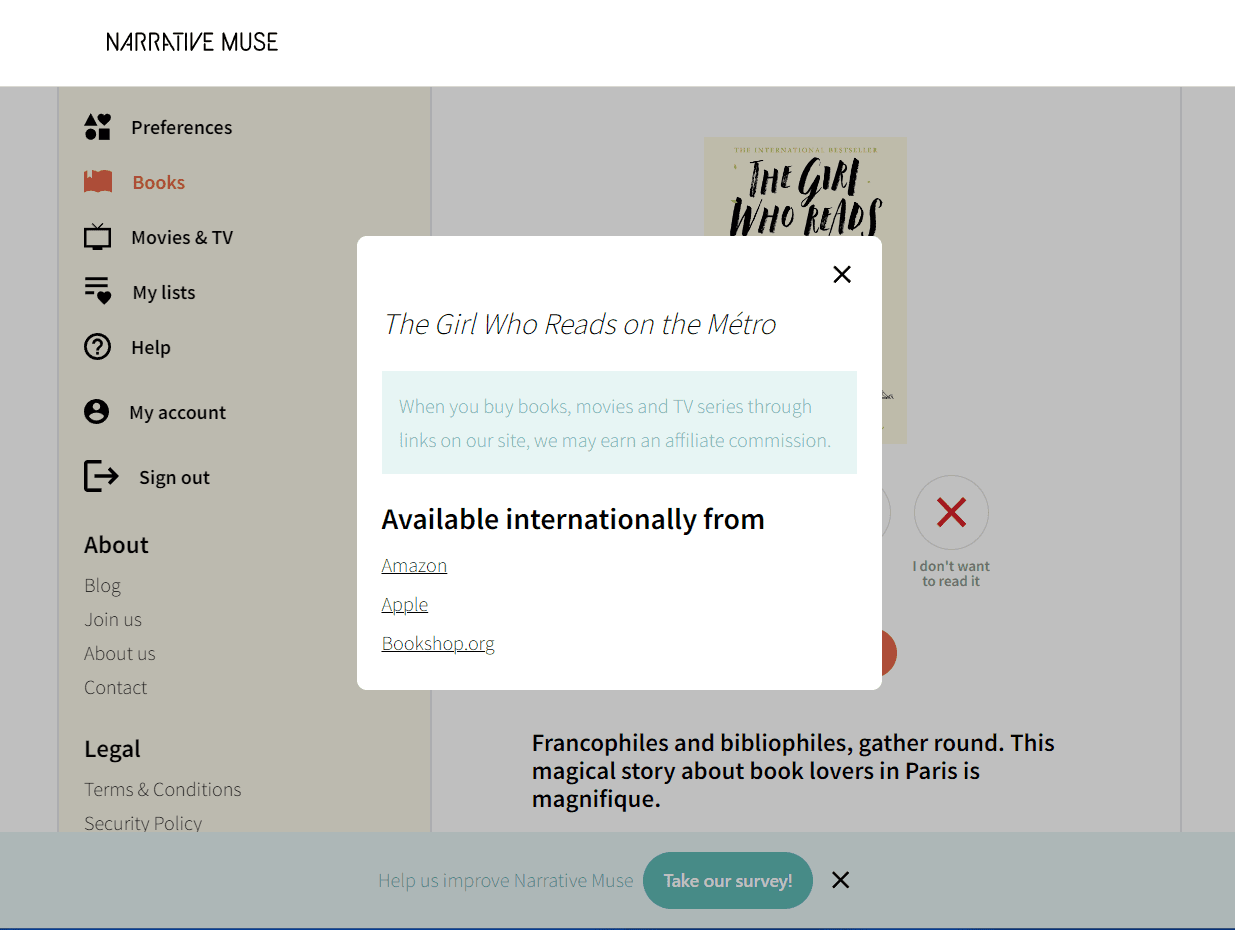Screen dimensions: 1235x930
Task: Click the Help question mark icon
Action: [x=97, y=347]
